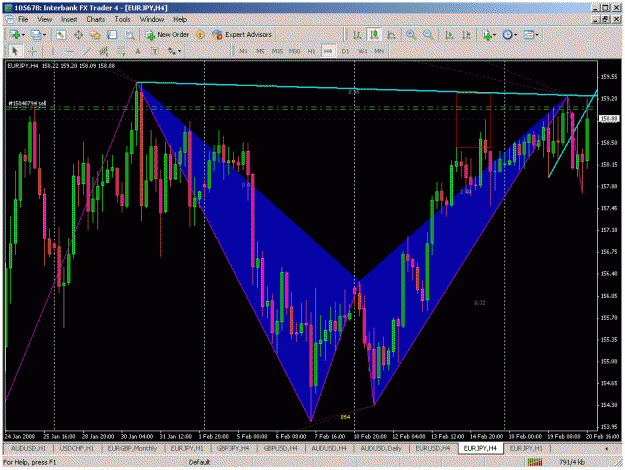Click the 158.88 current price label
The height and width of the screenshot is (470, 625).
[610, 119]
